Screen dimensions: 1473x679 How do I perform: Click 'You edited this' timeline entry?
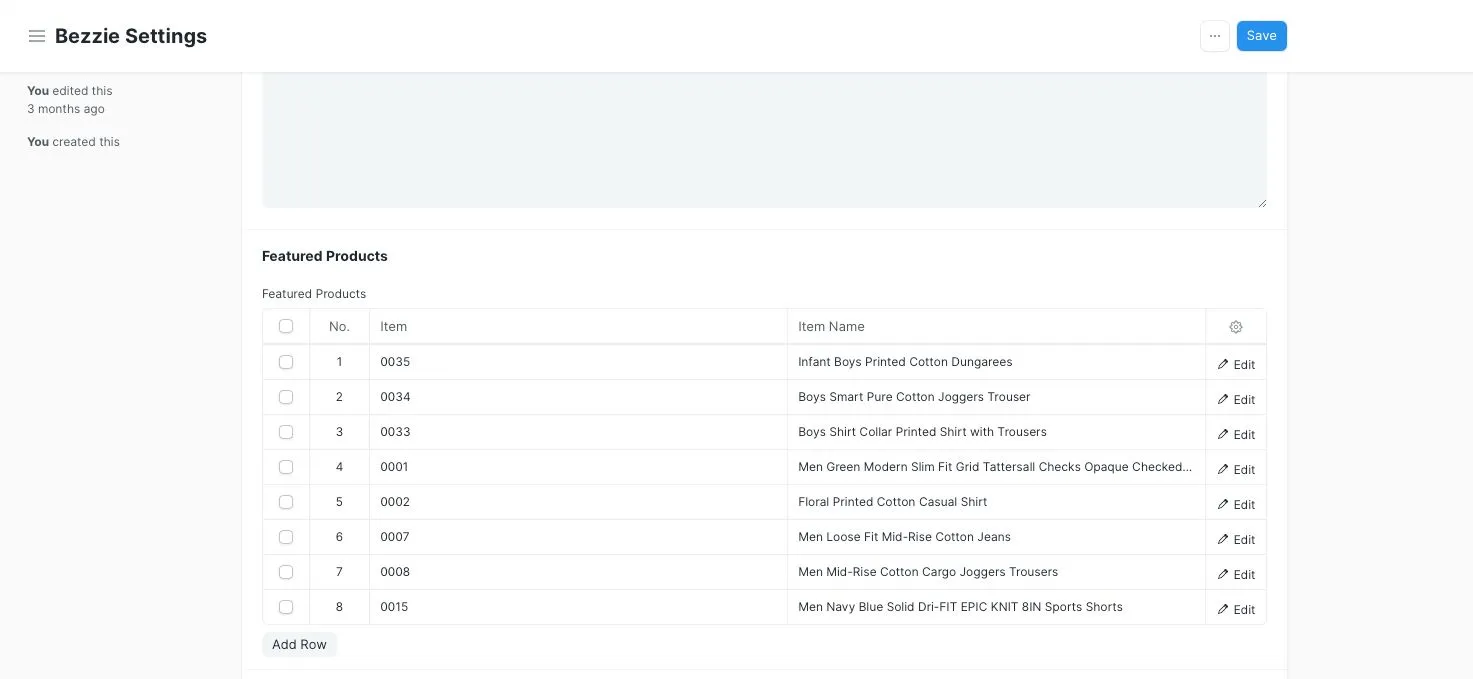[70, 91]
